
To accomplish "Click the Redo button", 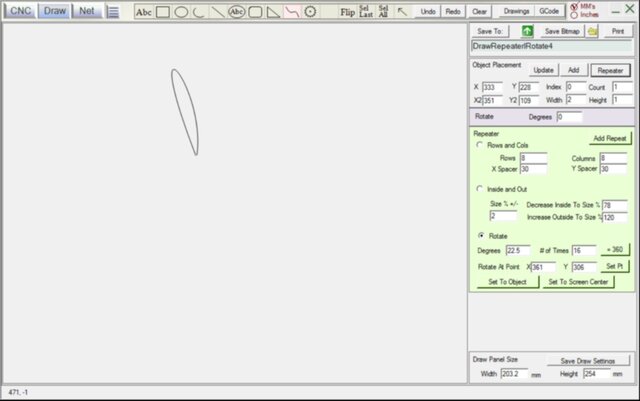I will pyautogui.click(x=453, y=11).
